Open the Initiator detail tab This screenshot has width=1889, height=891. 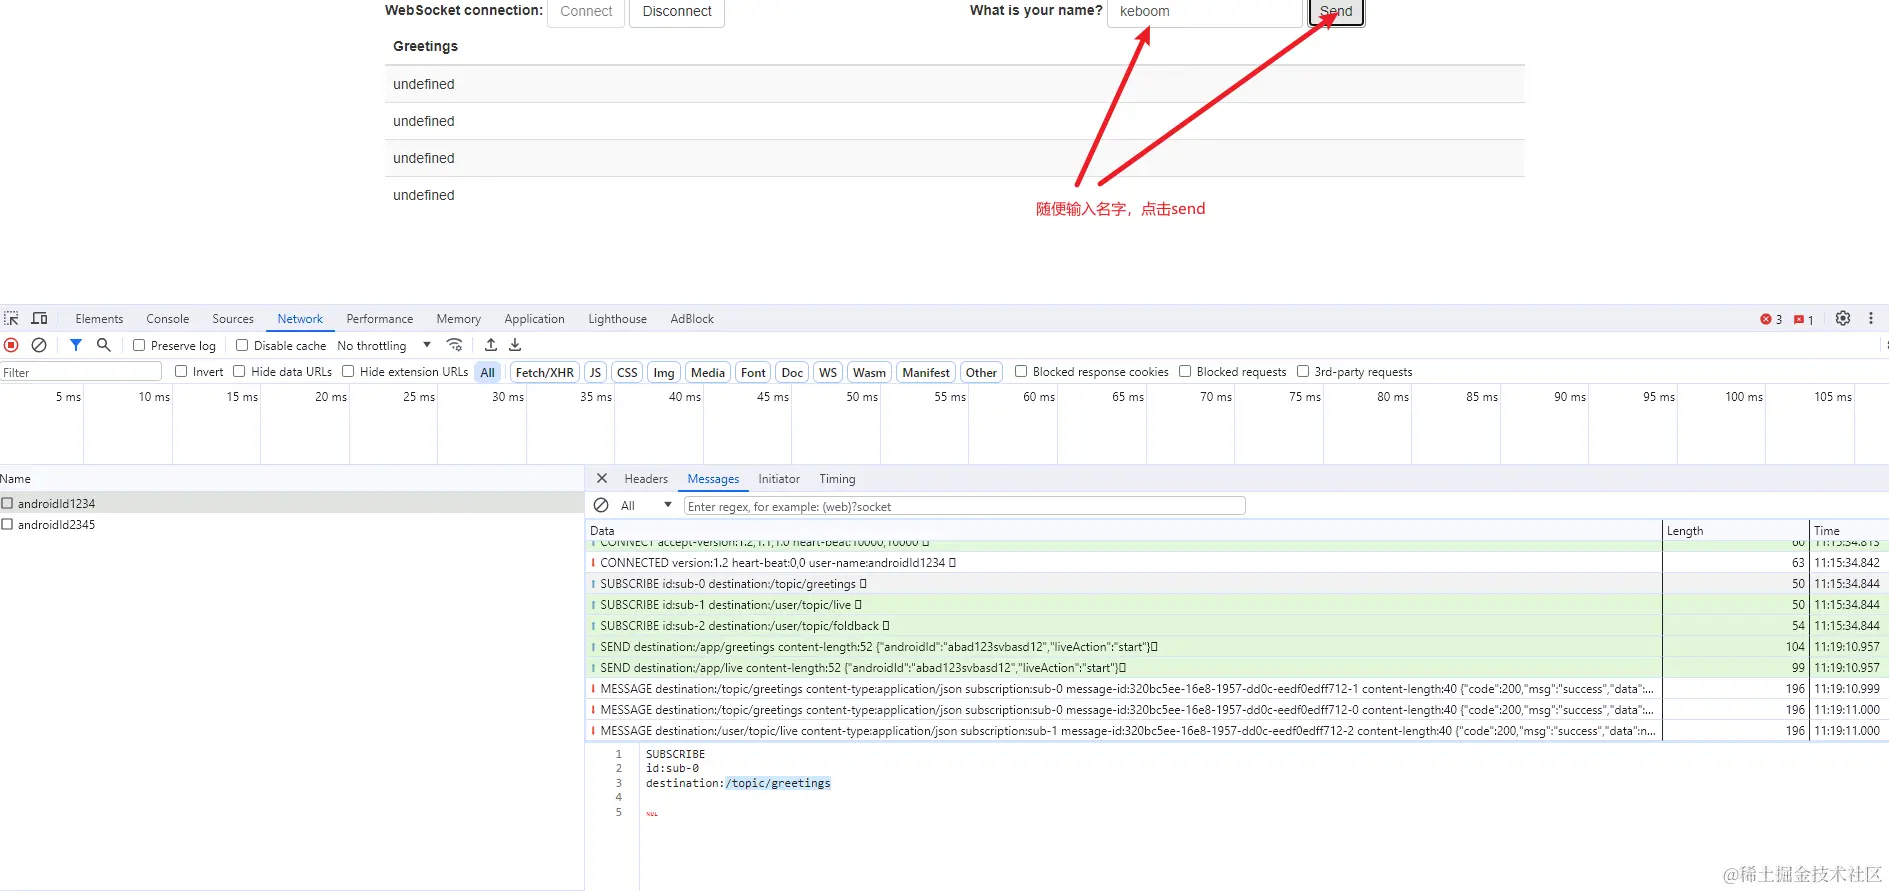point(779,478)
